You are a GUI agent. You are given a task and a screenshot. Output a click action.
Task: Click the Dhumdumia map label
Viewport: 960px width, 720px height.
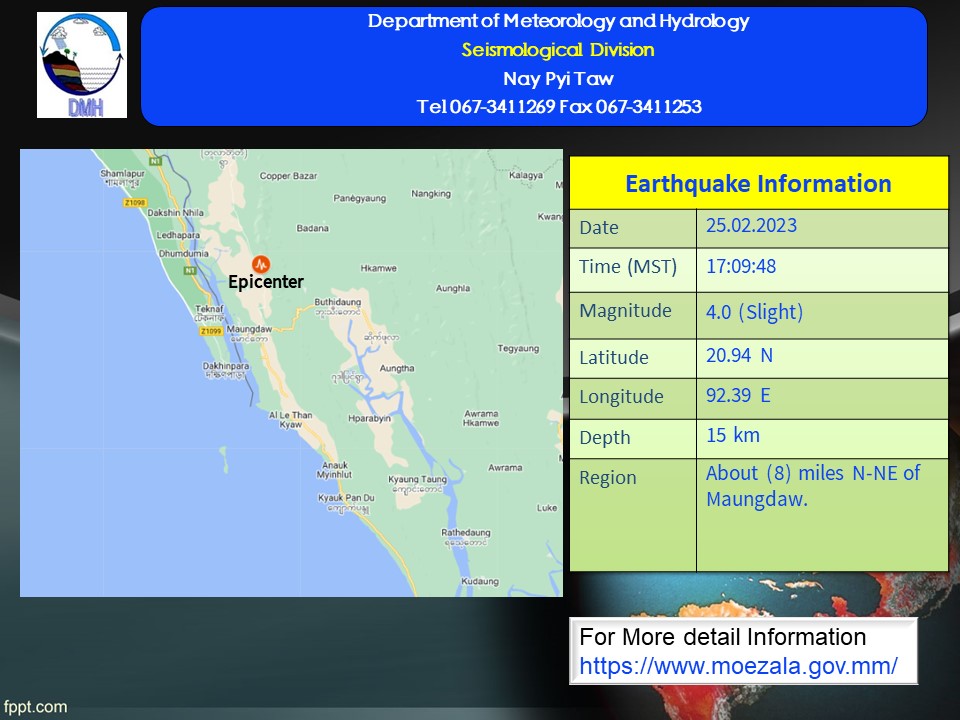coord(184,253)
